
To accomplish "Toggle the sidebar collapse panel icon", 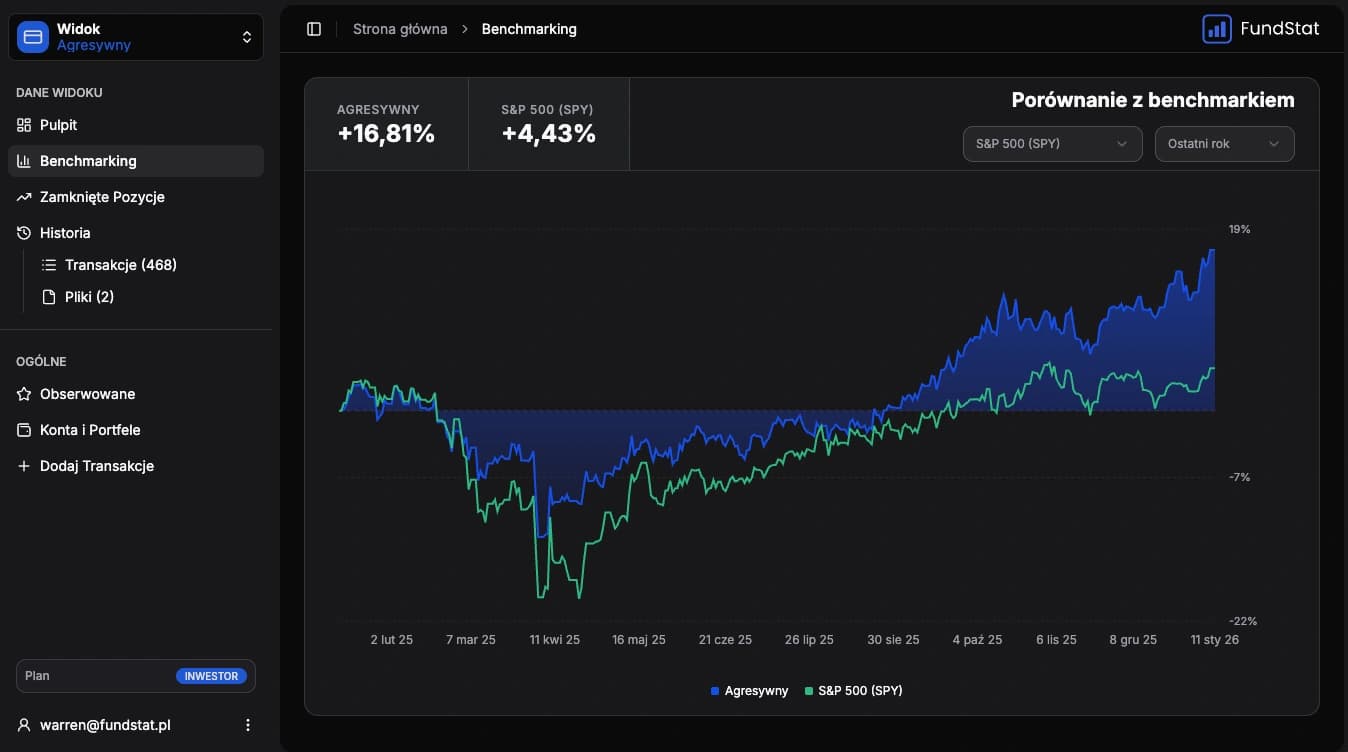I will tap(313, 28).
